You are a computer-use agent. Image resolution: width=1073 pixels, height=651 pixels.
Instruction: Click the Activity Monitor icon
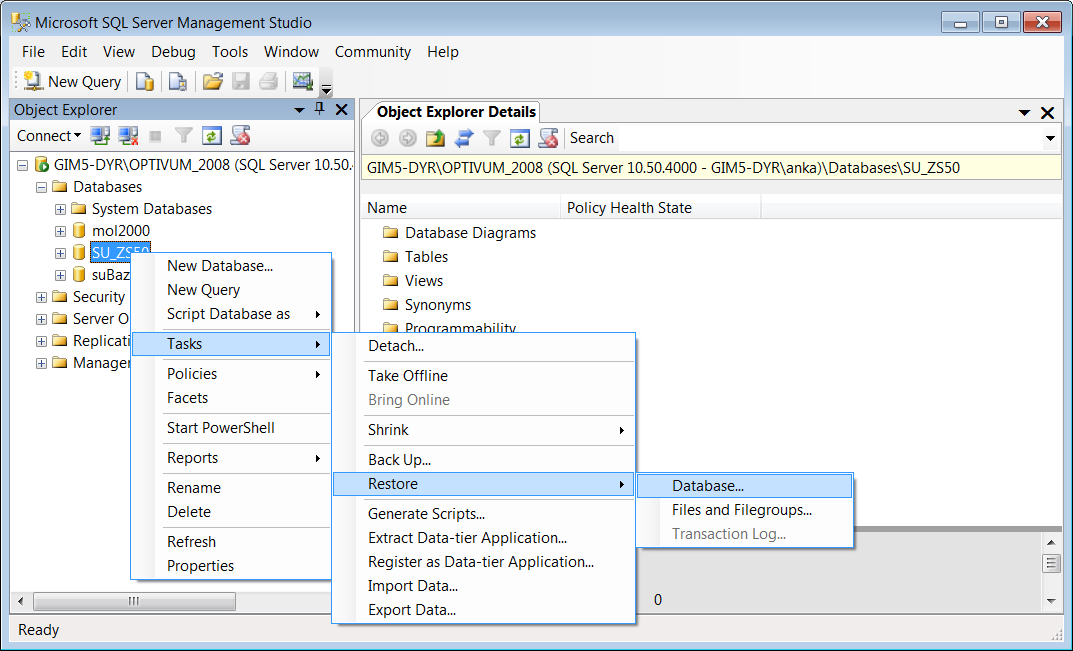(x=302, y=81)
